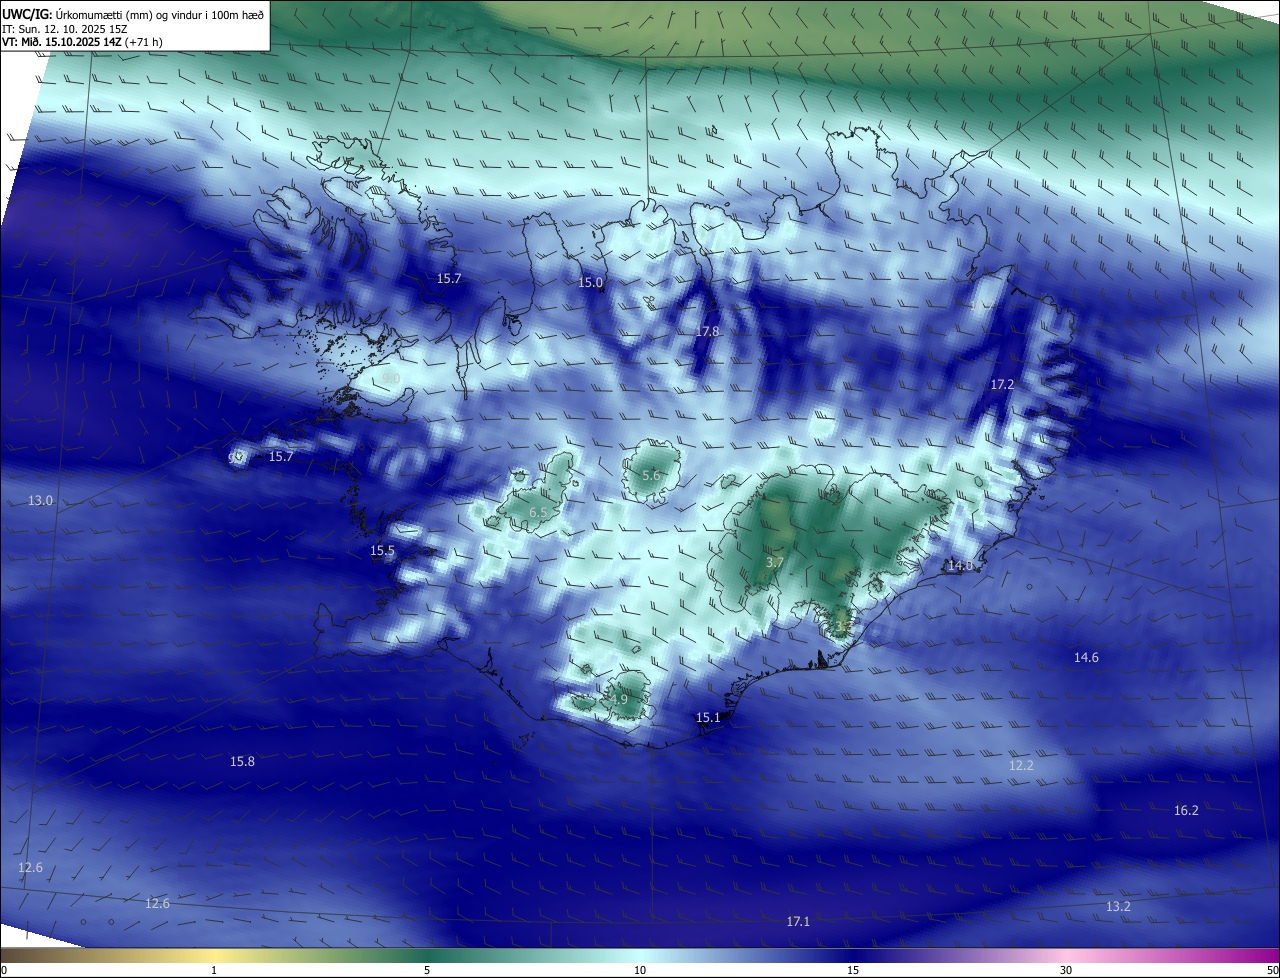
Task: Click the 3.7 value on Vatnajökull glacier
Action: pos(774,563)
